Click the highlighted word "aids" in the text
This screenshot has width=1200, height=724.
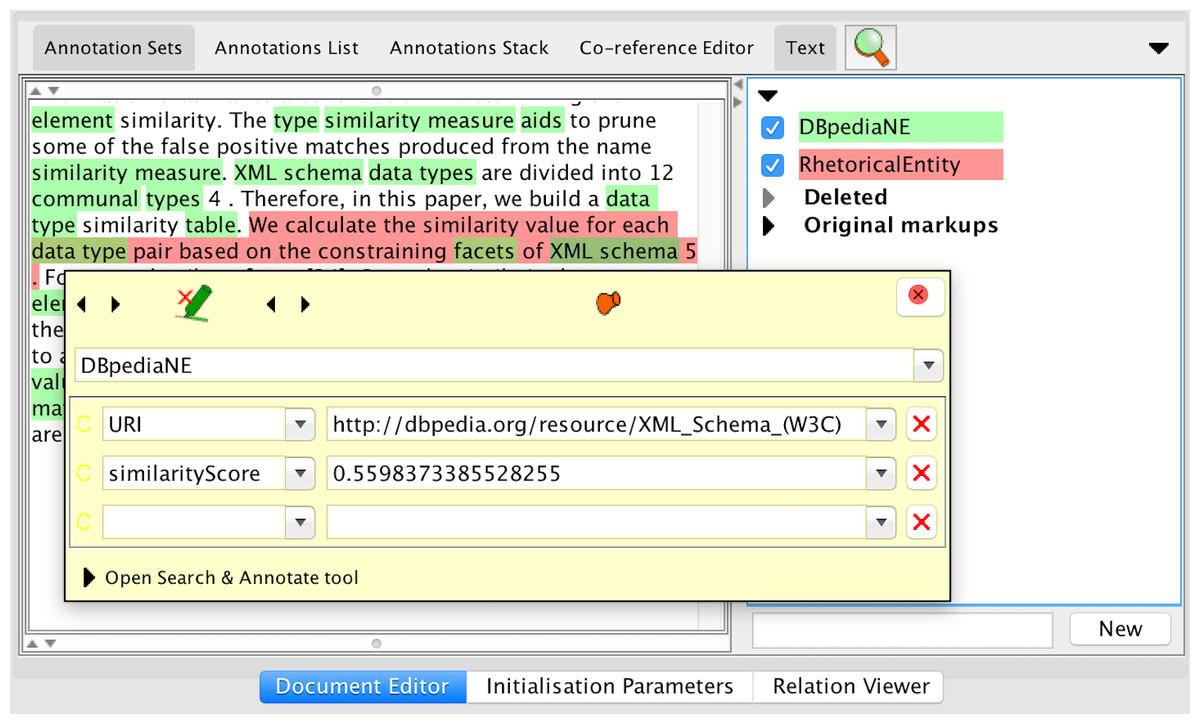tap(542, 121)
